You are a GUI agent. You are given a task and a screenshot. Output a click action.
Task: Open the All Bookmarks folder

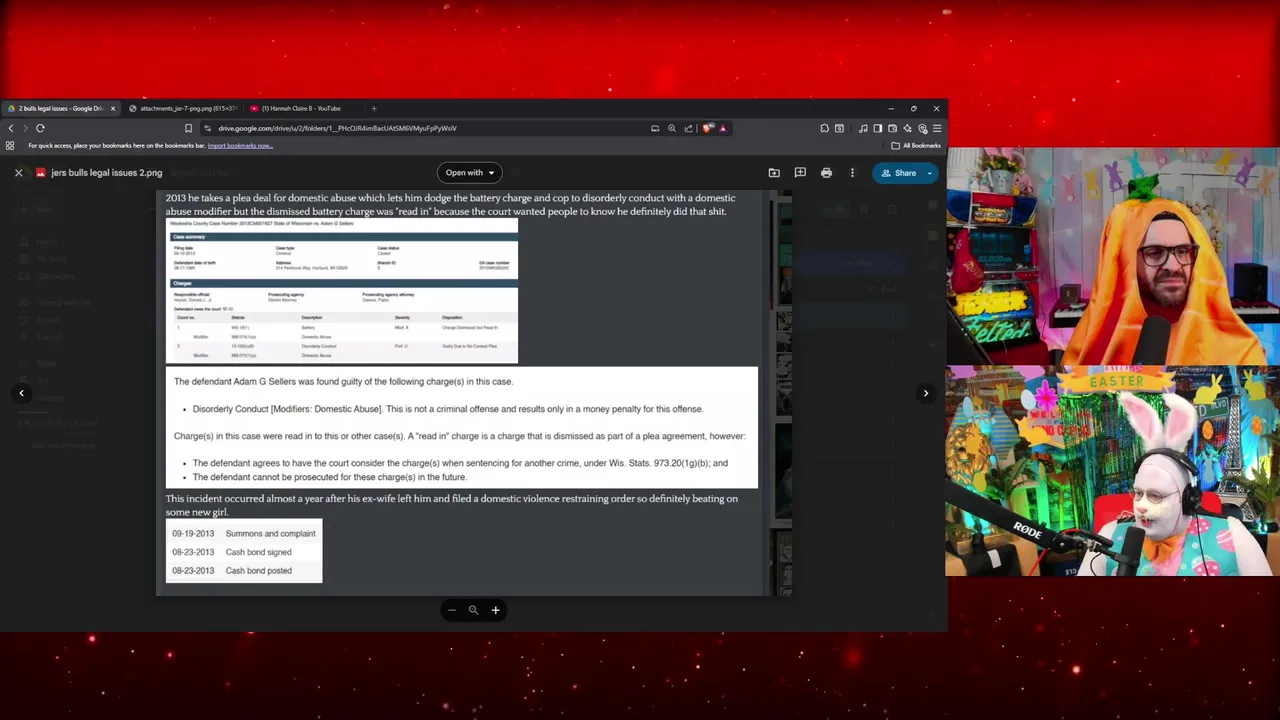click(x=916, y=146)
